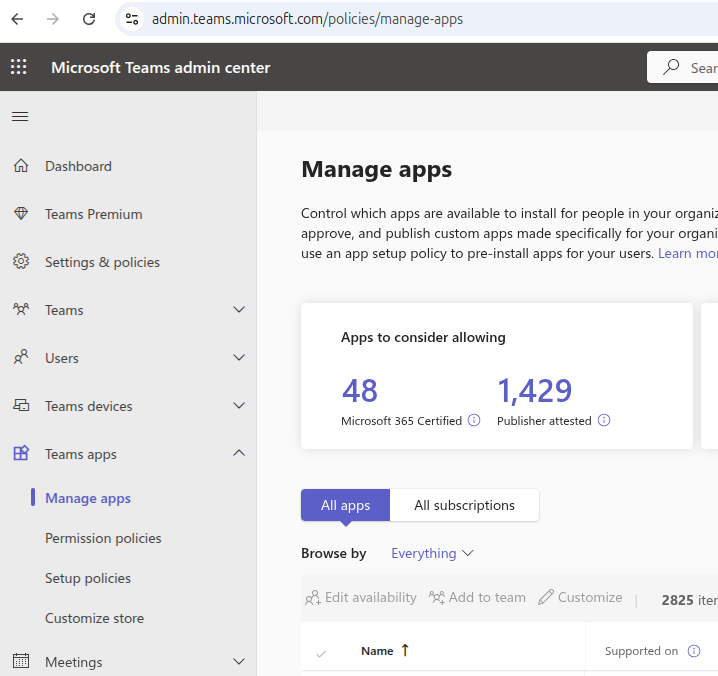Click the Manage apps page heading
Viewport: 718px width, 676px height.
point(376,169)
